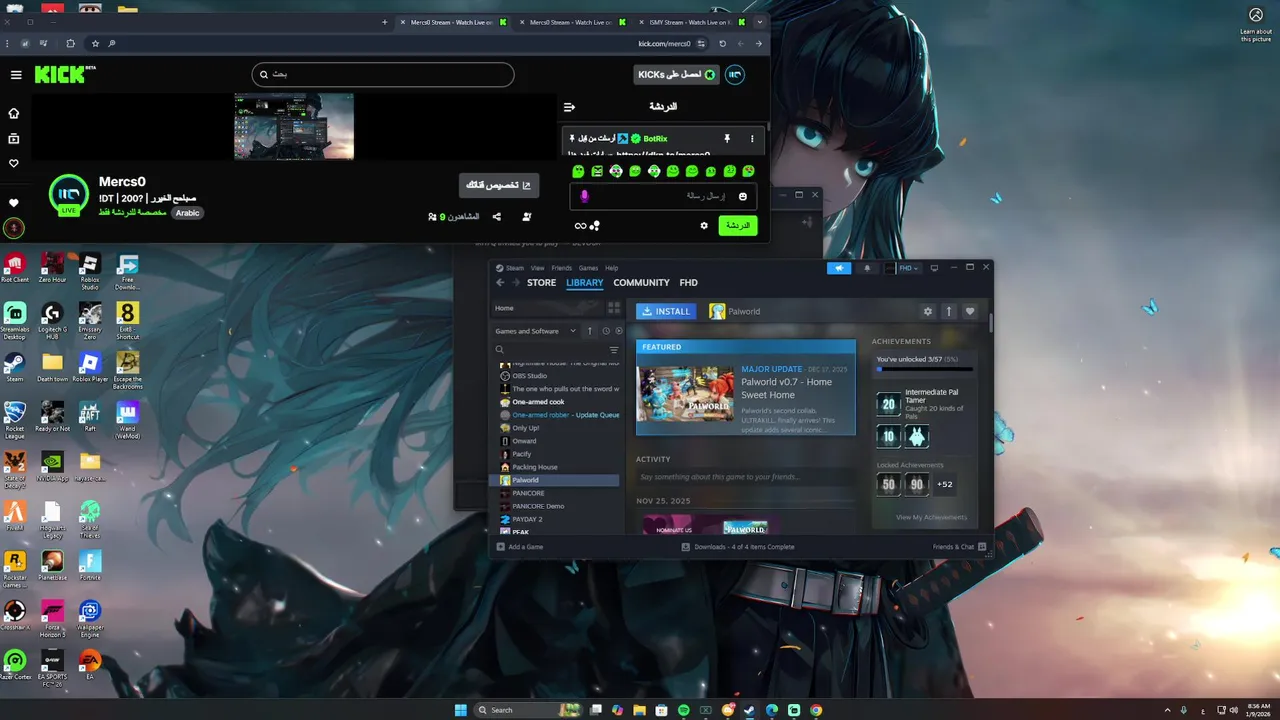Viewport: 1280px width, 720px height.
Task: Click Add a Game in Steam
Action: pos(519,547)
